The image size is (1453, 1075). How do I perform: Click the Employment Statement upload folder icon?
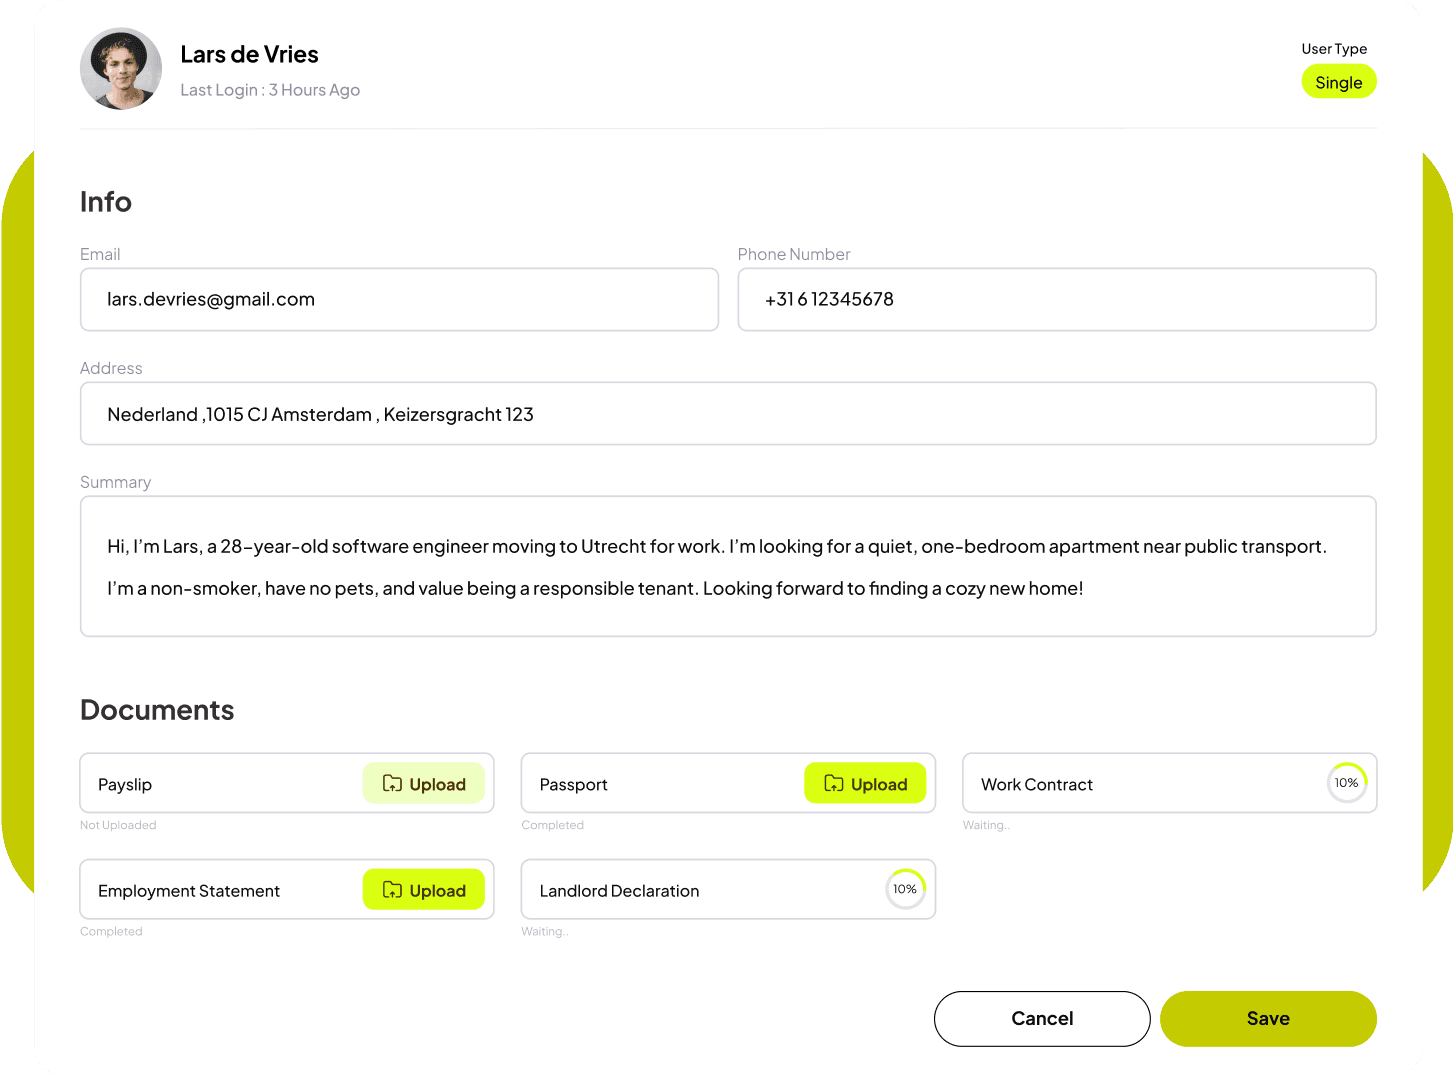click(392, 890)
